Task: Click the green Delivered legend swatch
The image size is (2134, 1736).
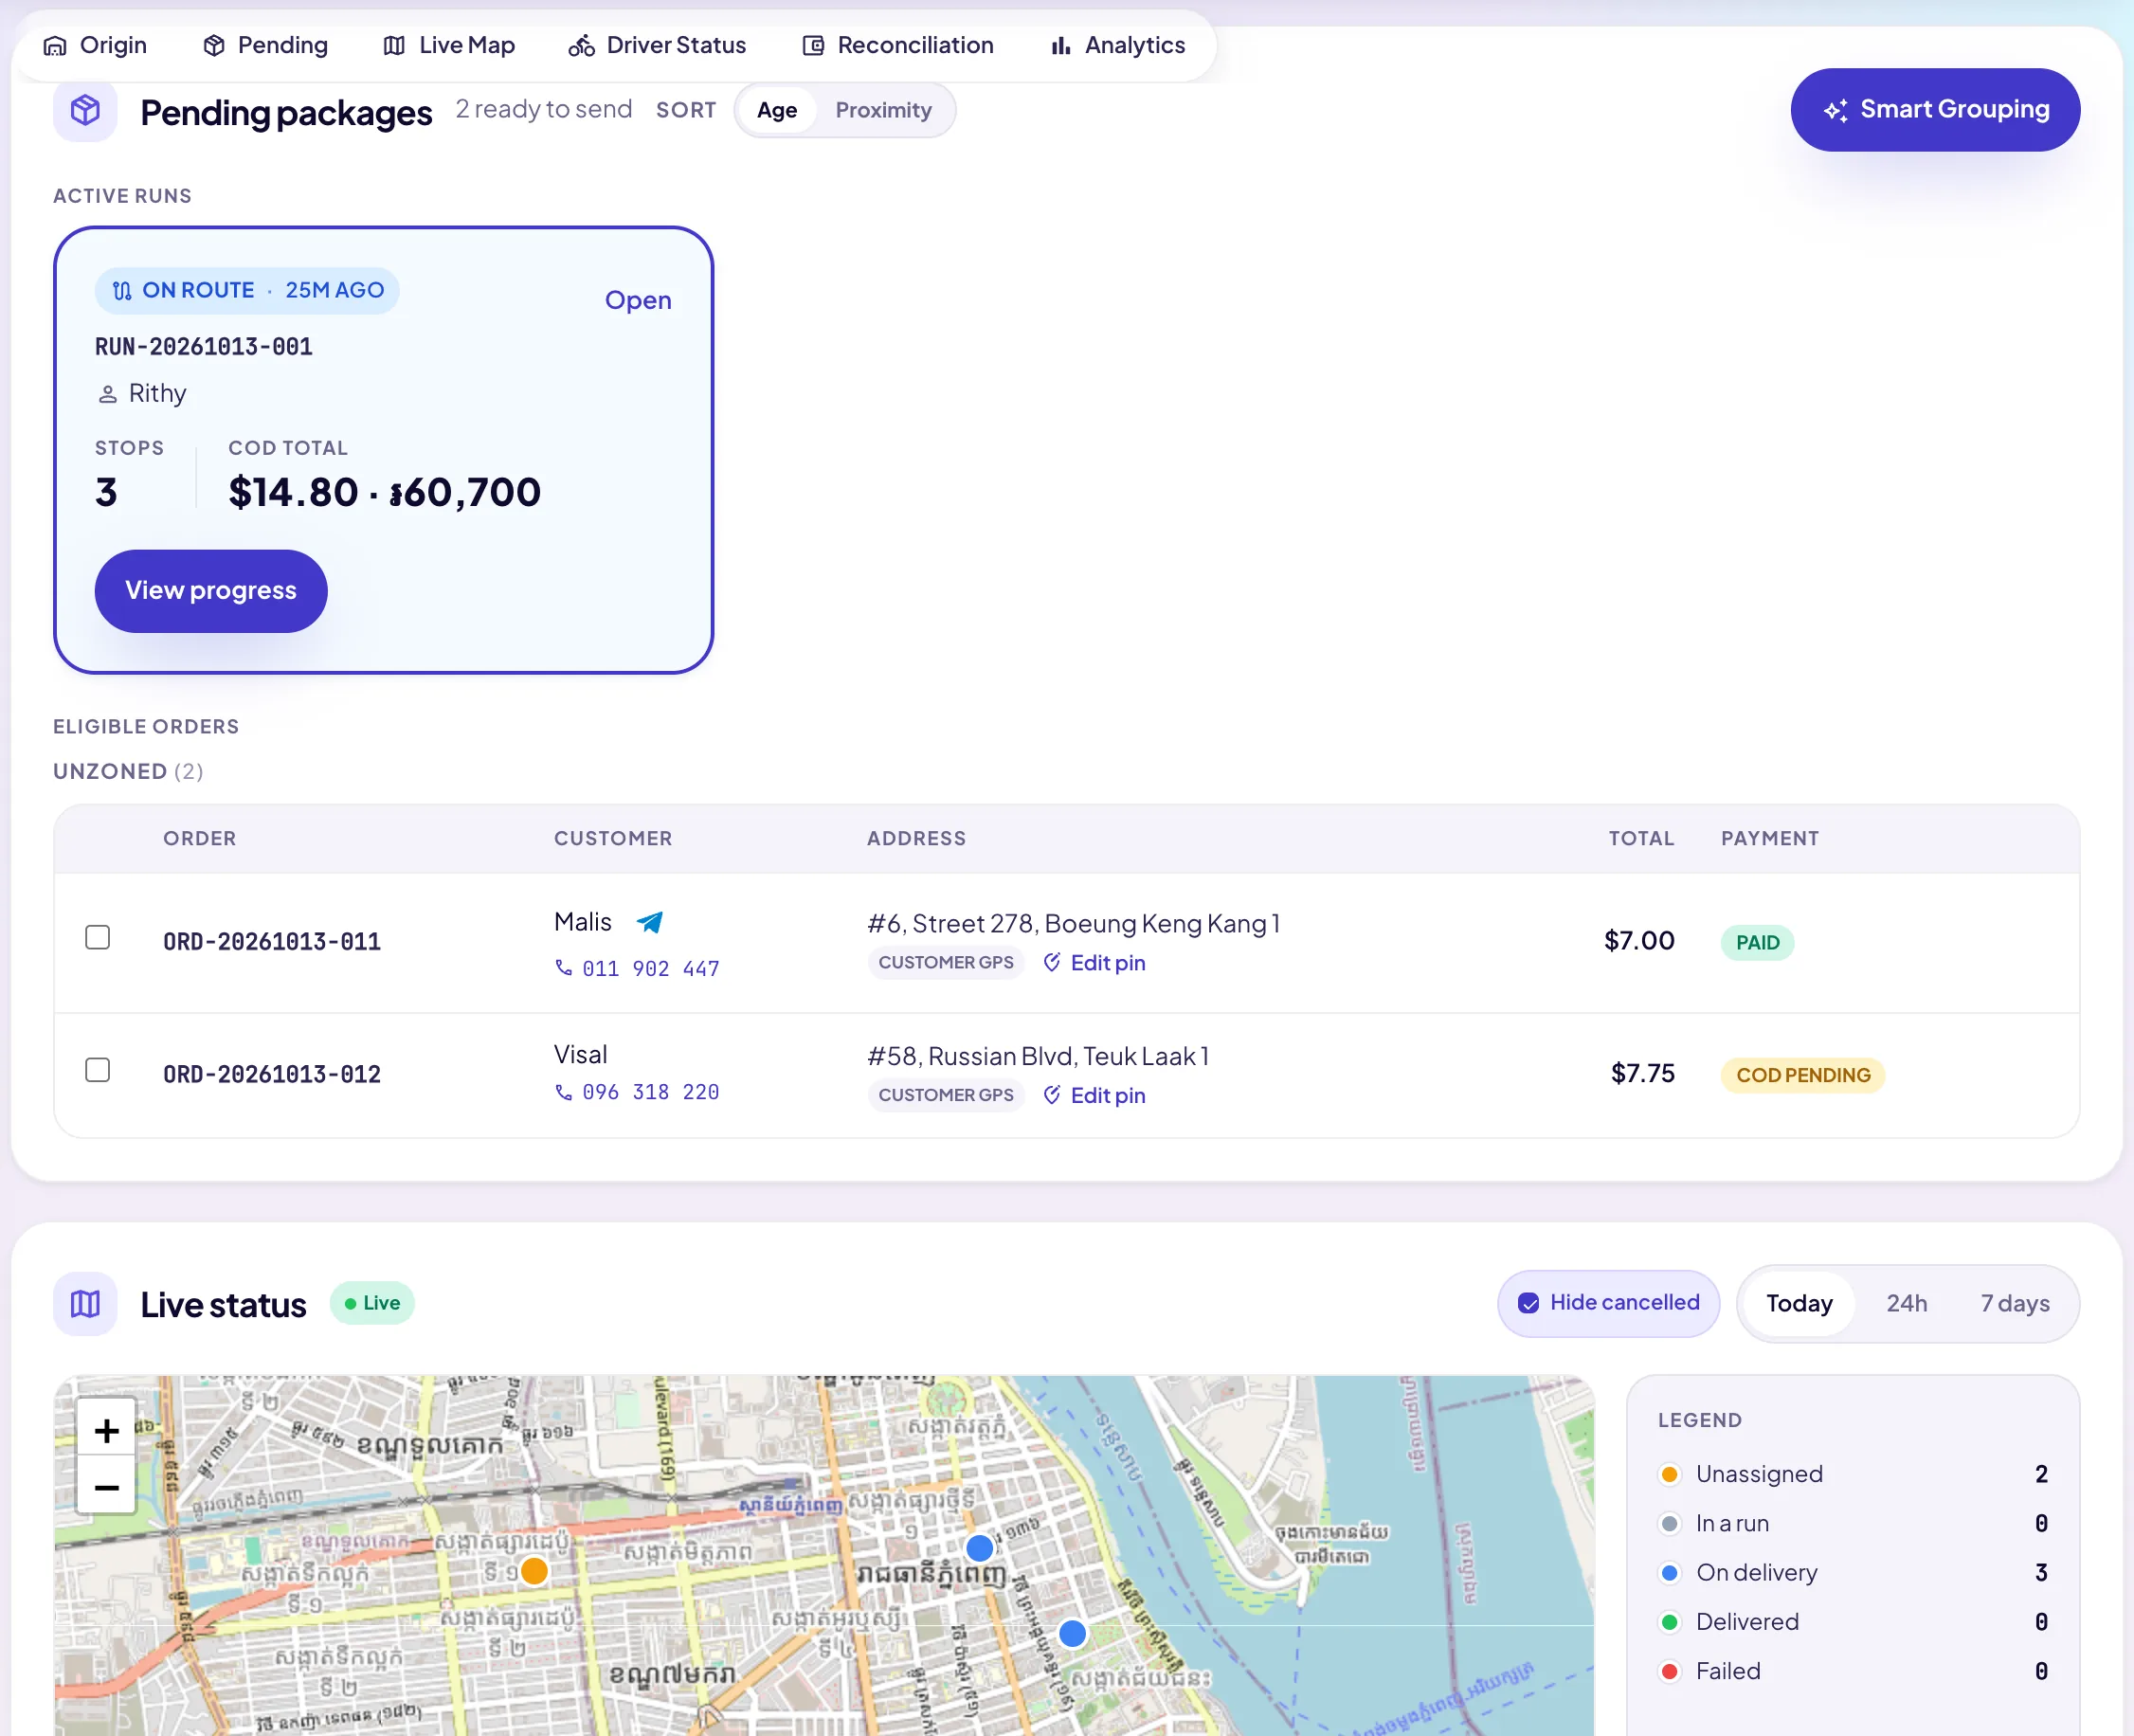Action: 1669,1622
